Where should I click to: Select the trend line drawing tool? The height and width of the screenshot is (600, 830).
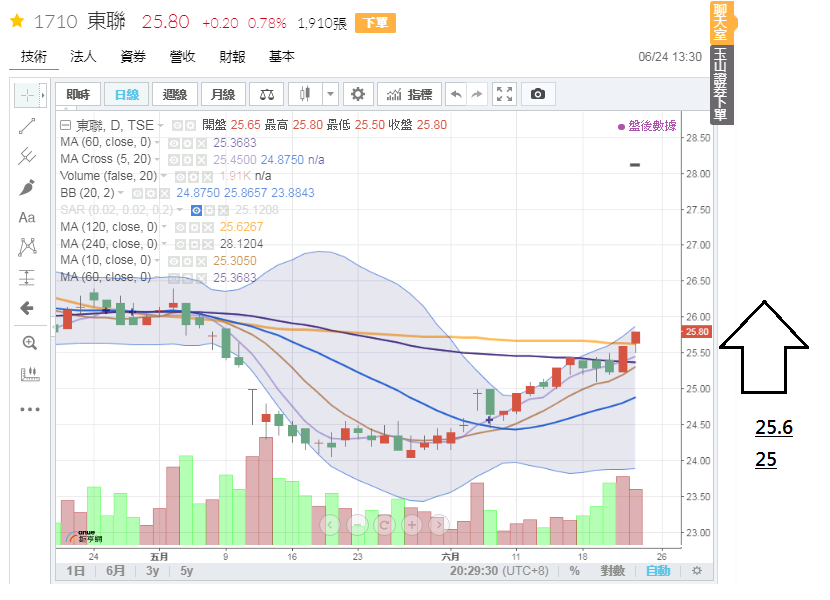pos(27,125)
